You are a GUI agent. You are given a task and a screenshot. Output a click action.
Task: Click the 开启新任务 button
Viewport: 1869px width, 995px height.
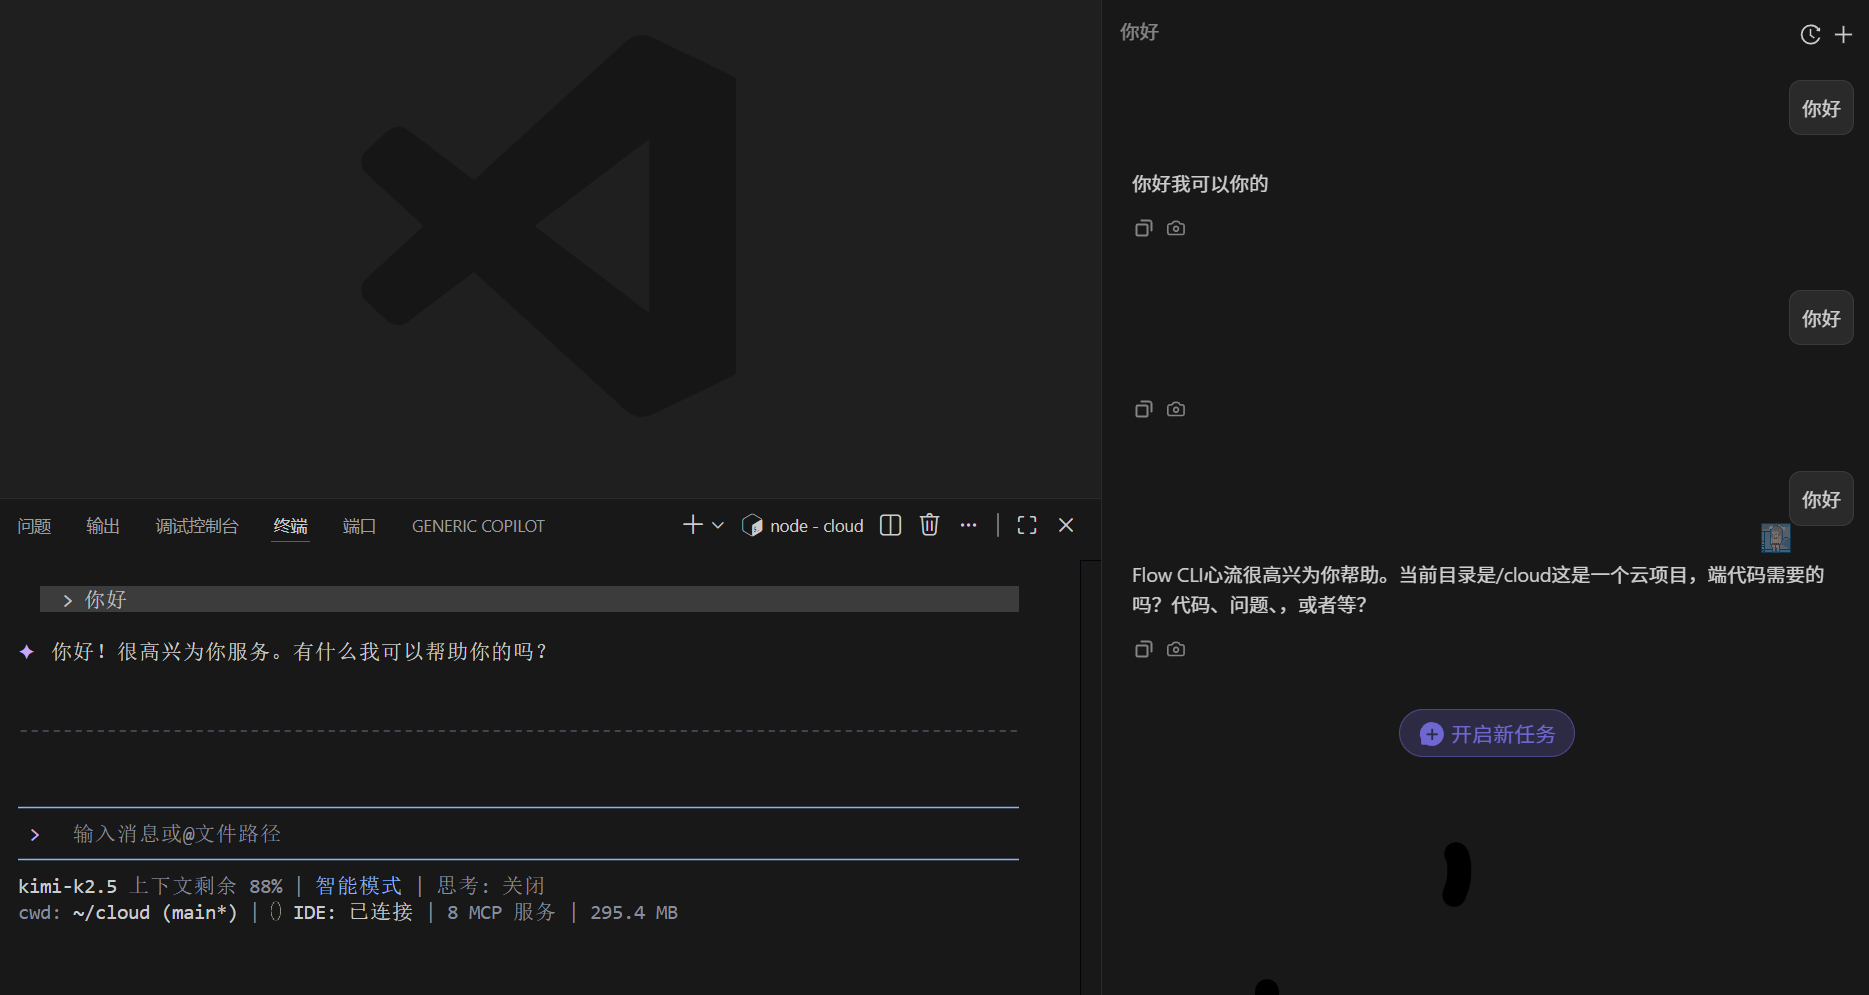(x=1486, y=734)
